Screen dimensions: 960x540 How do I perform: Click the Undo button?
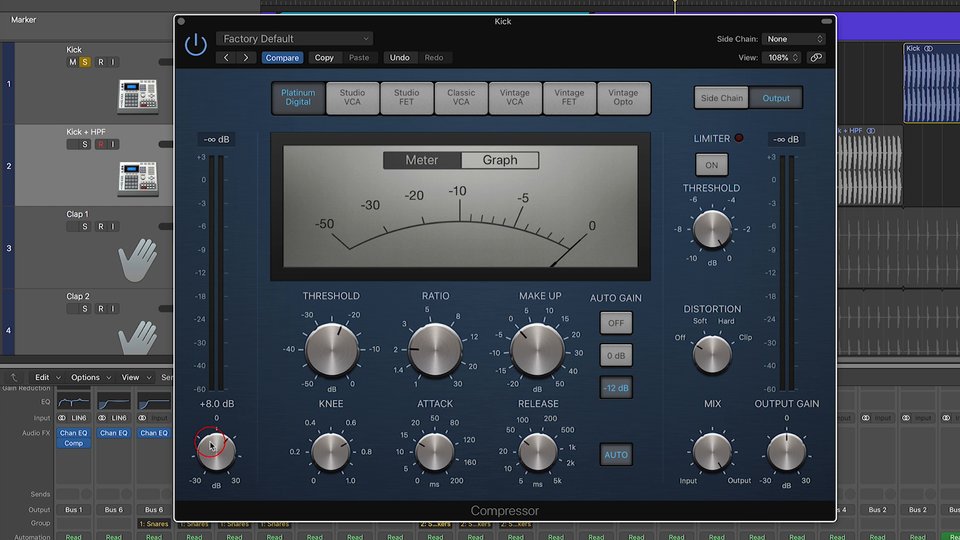399,58
